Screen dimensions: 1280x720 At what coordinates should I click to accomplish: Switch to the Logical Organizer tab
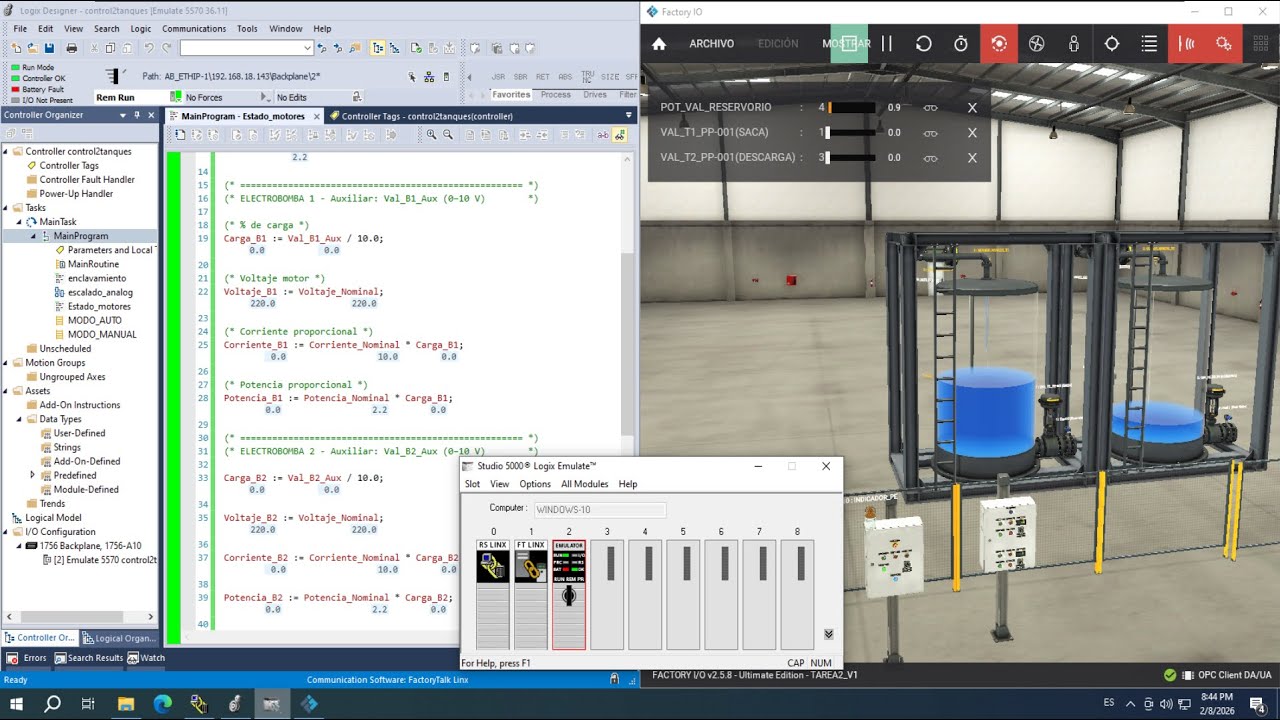tap(119, 638)
